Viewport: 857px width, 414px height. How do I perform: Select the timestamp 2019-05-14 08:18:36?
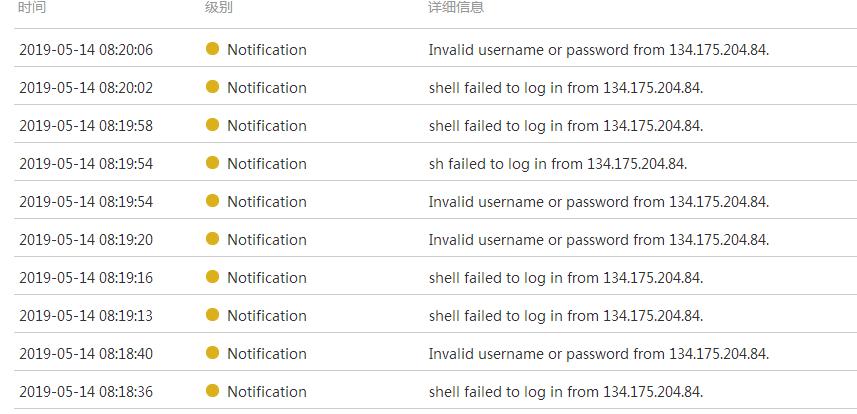click(86, 392)
